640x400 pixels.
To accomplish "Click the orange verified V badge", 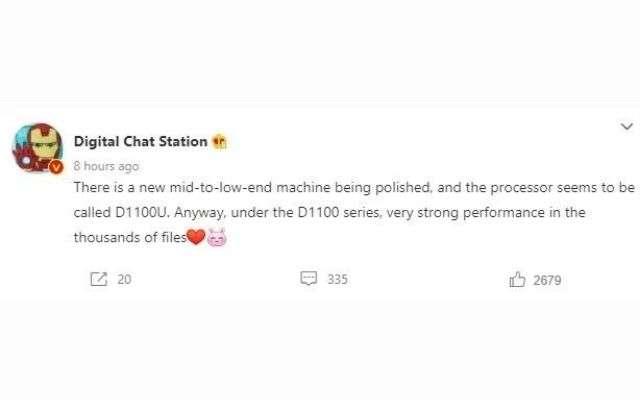I will [x=56, y=167].
